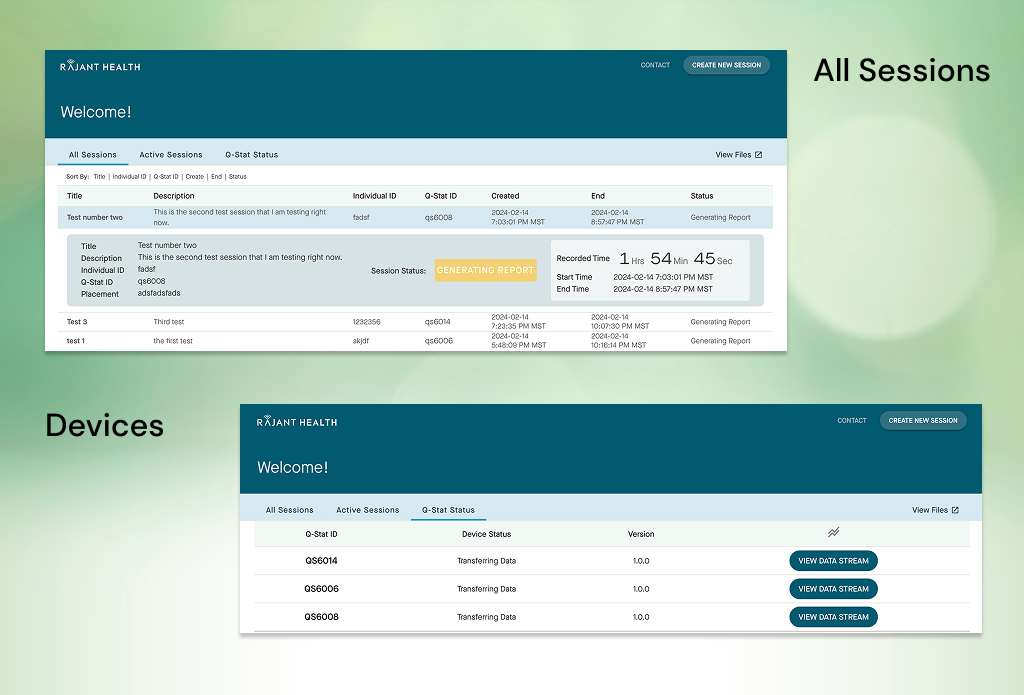
Task: Open View Files external-link icon on All Sessions screen
Action: [757, 154]
